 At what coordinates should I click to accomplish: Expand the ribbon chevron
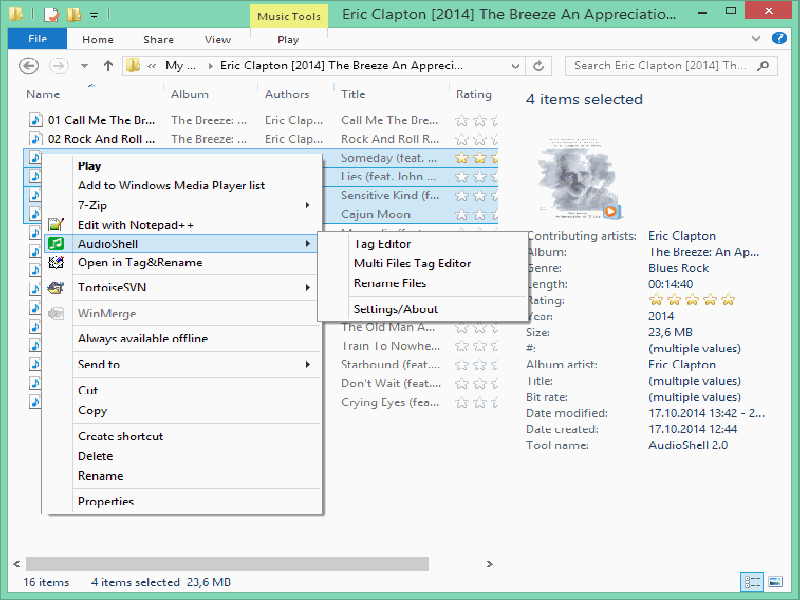(756, 38)
